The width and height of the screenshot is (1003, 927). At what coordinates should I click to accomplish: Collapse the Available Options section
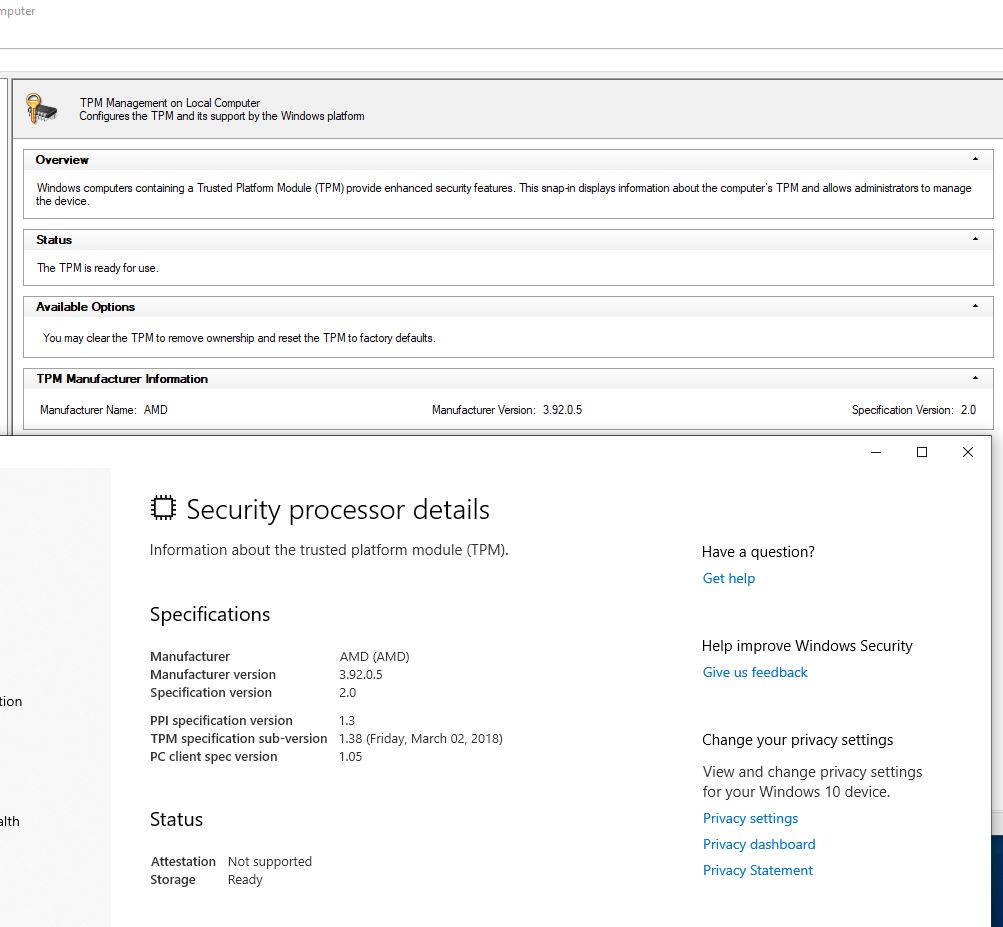(975, 306)
